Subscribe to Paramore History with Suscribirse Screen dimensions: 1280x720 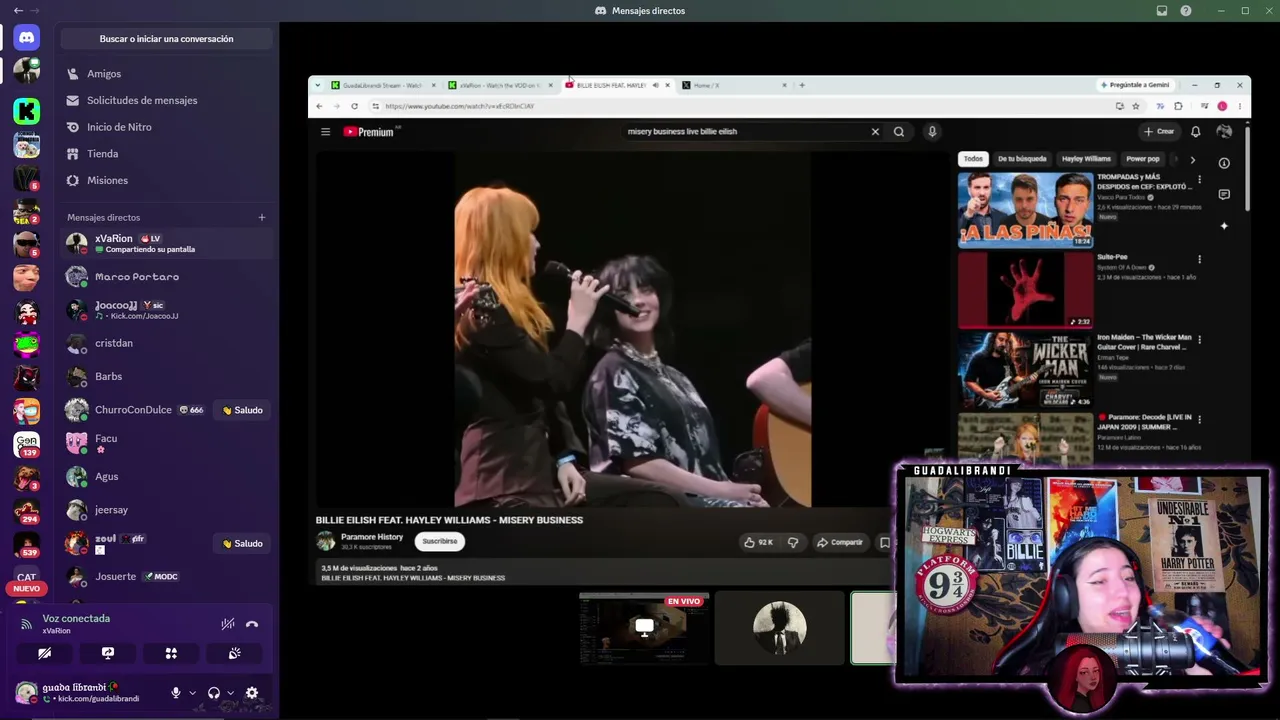[440, 541]
